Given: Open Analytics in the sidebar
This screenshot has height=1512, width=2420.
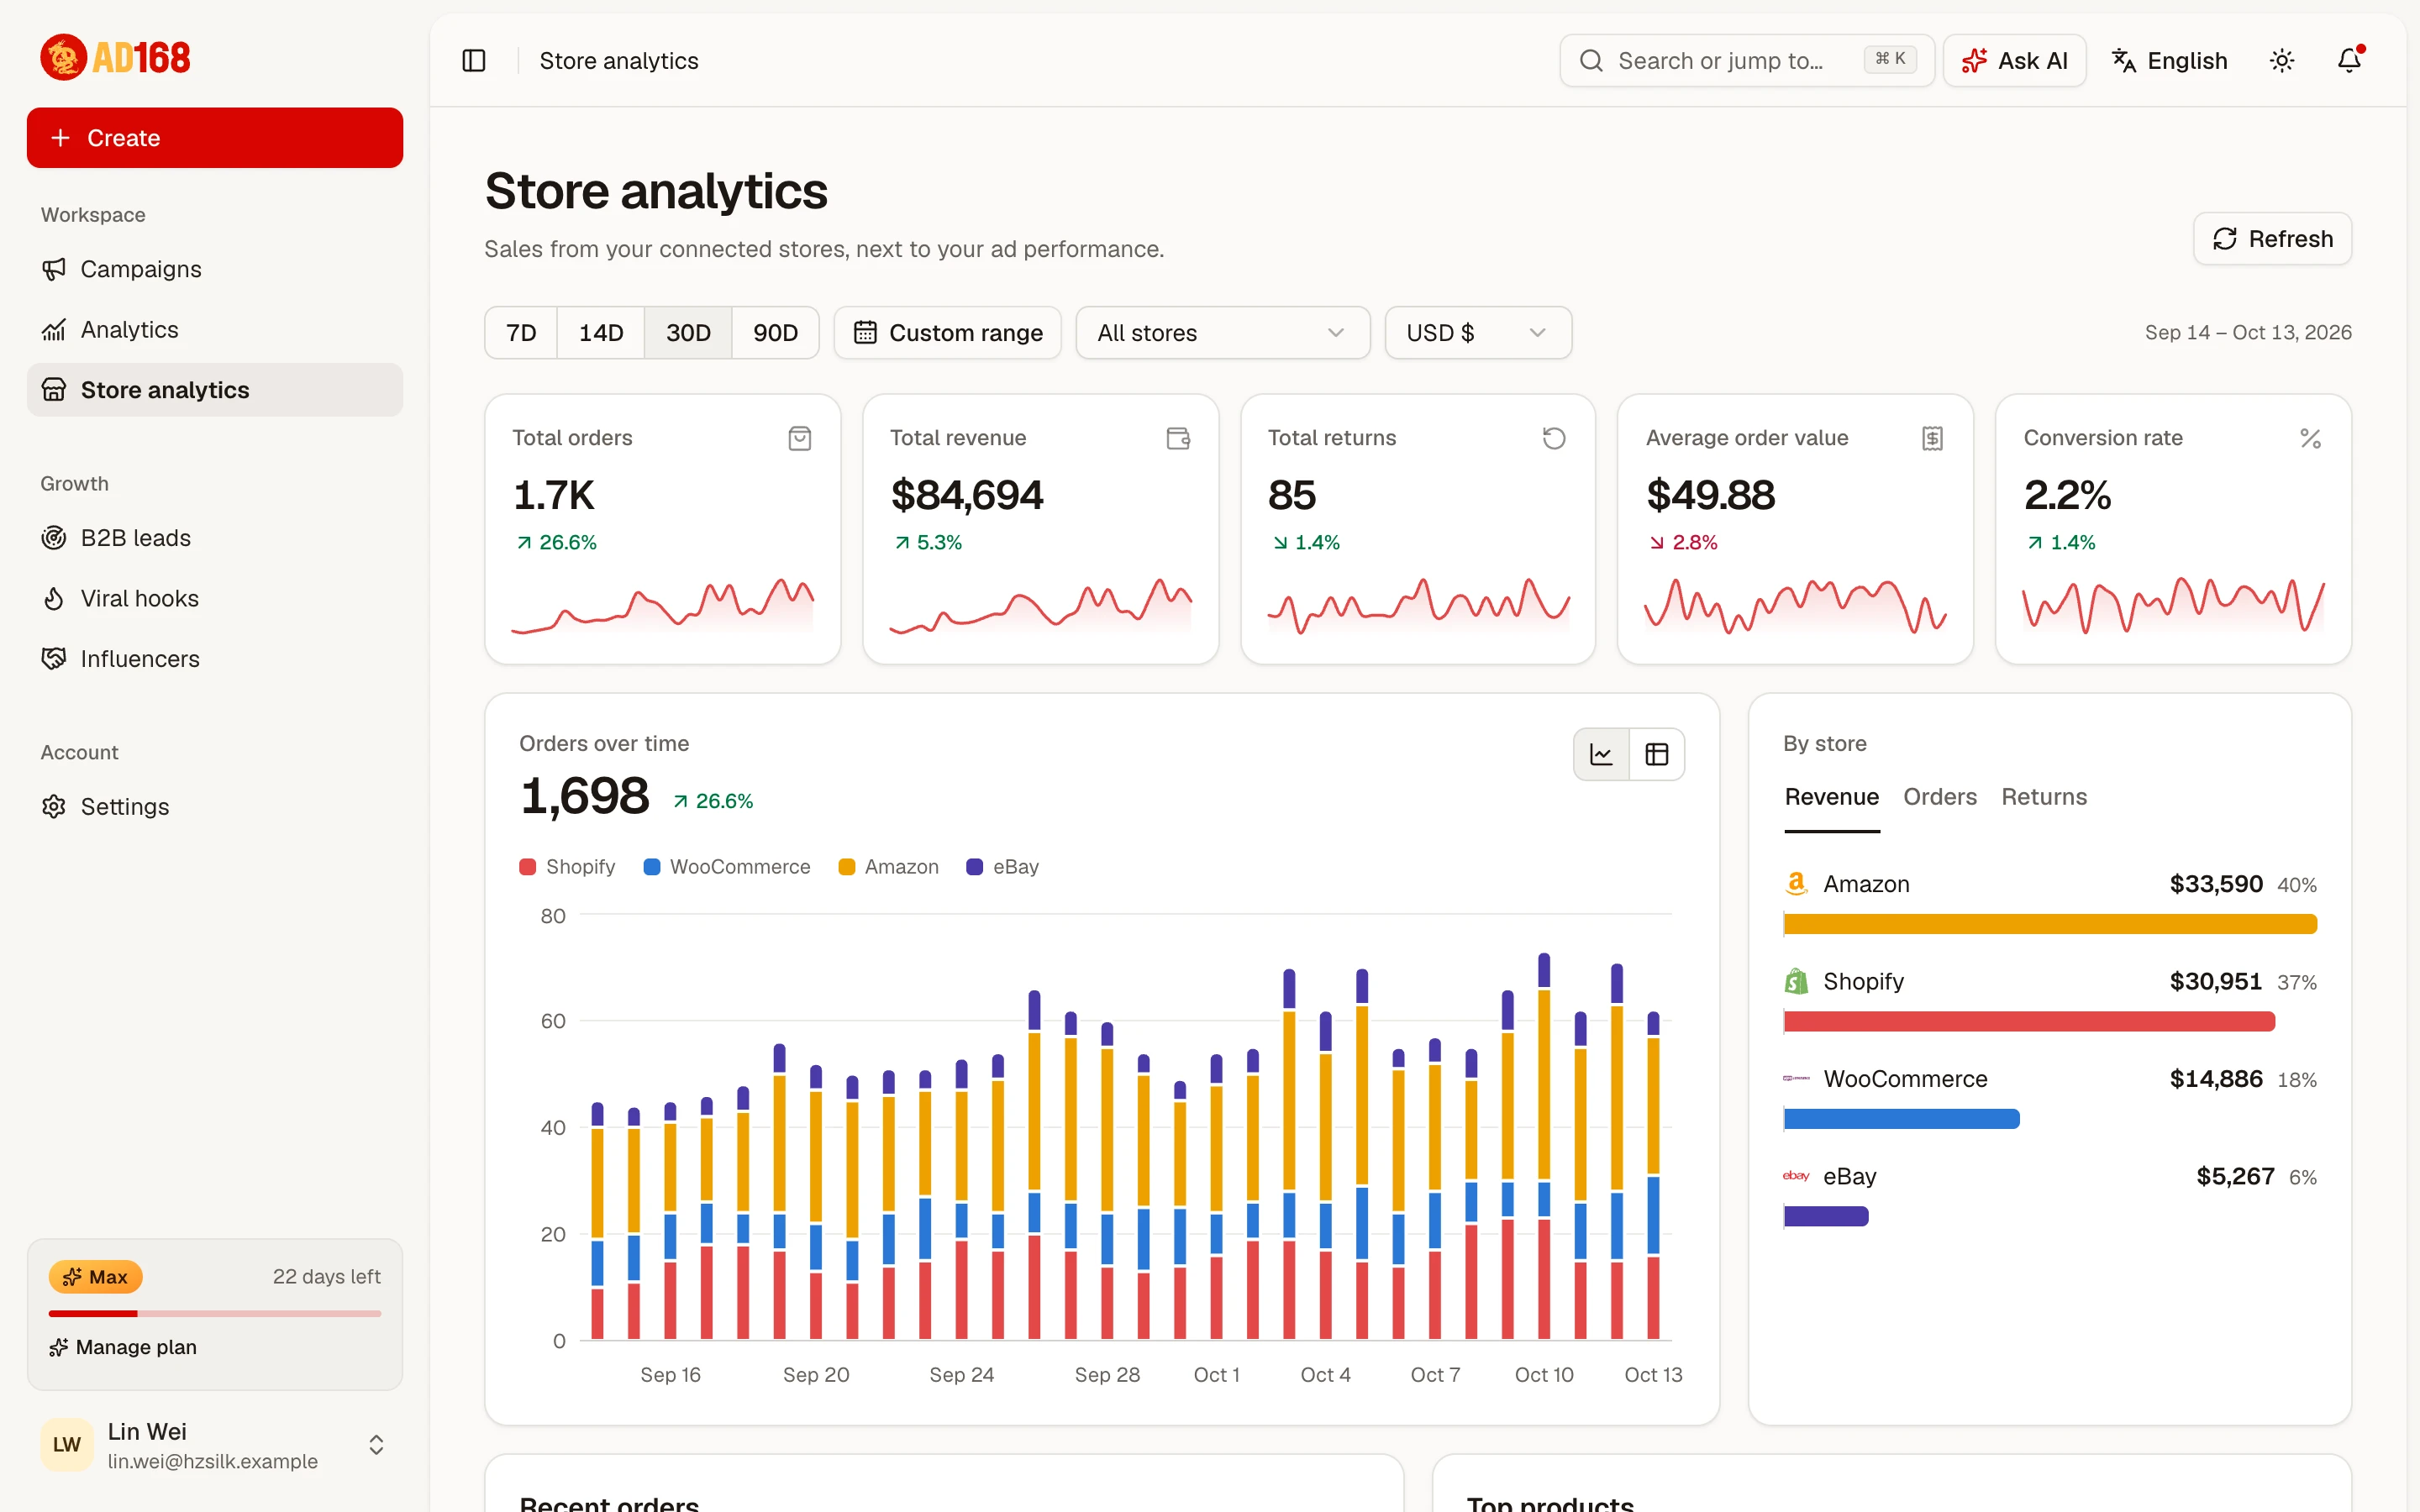Looking at the screenshot, I should [215, 330].
